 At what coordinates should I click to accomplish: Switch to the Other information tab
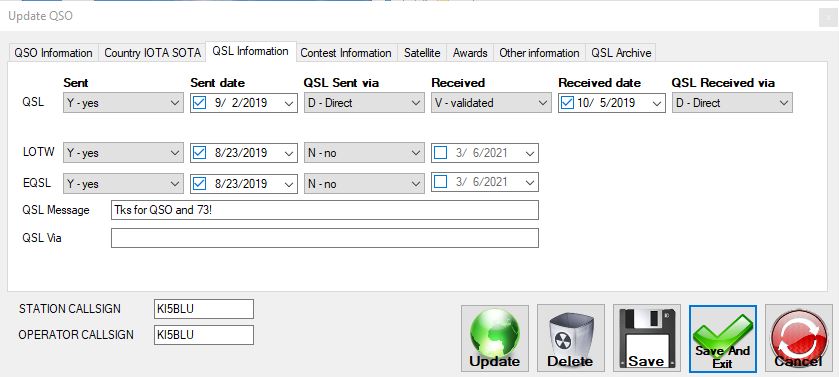[539, 53]
